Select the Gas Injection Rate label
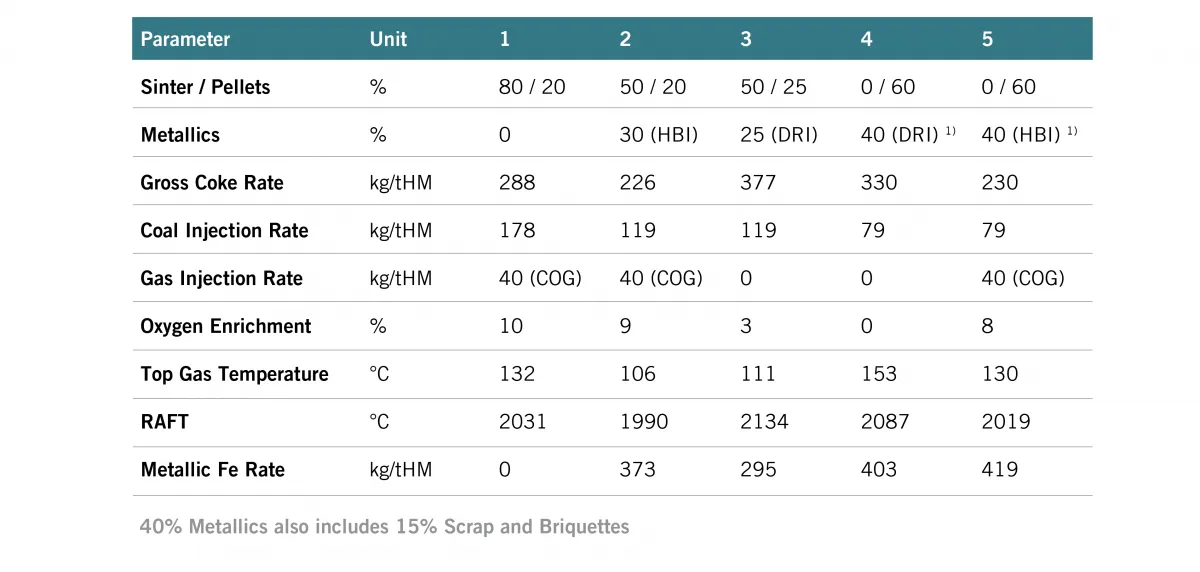This screenshot has height=572, width=1200. (221, 279)
